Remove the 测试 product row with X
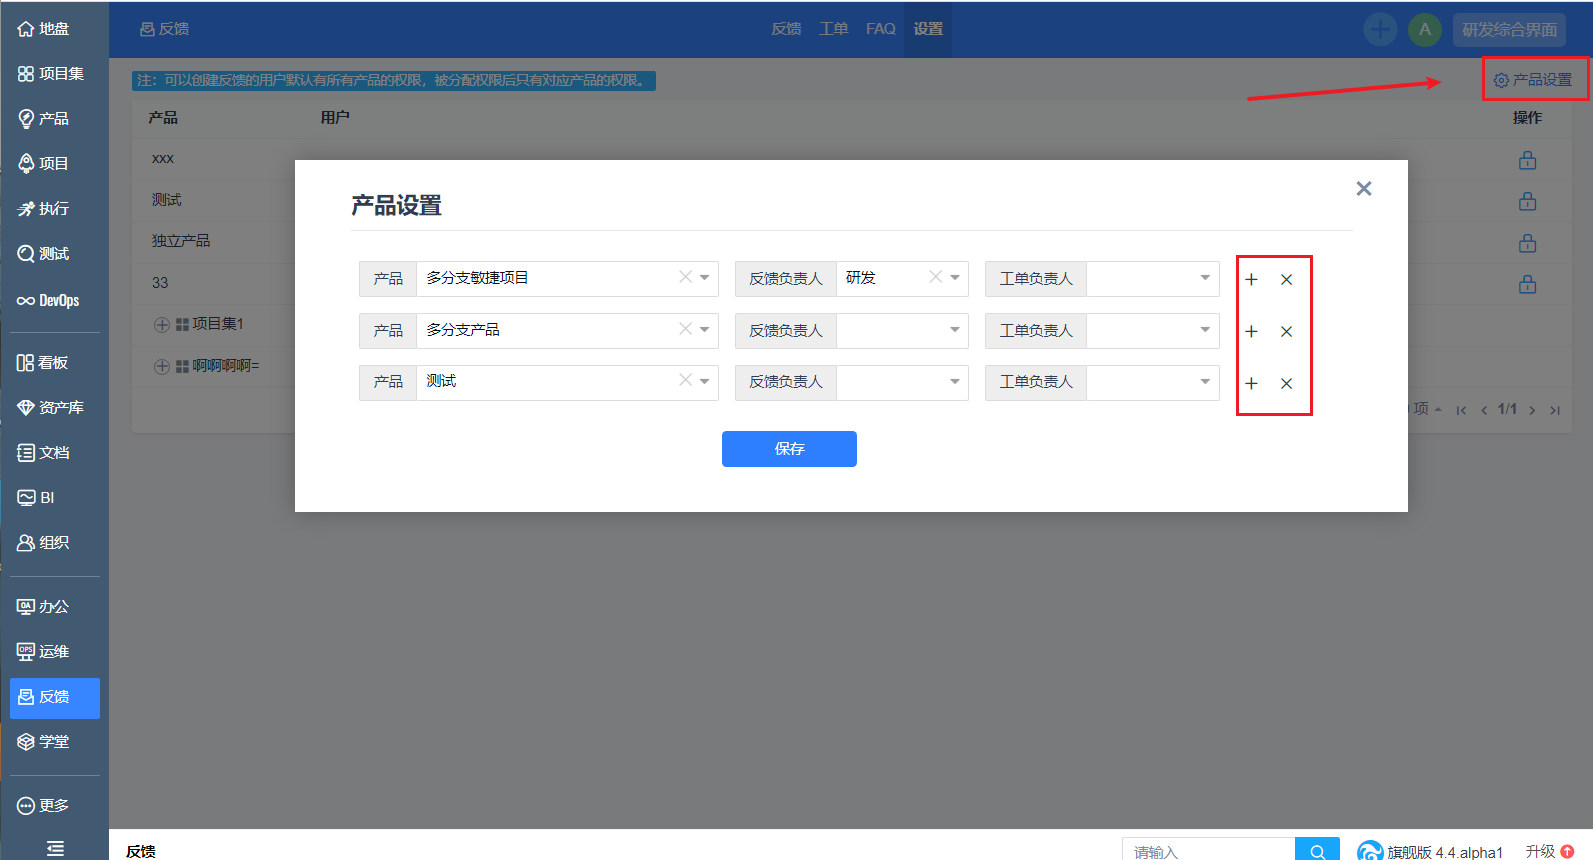 (x=1286, y=384)
